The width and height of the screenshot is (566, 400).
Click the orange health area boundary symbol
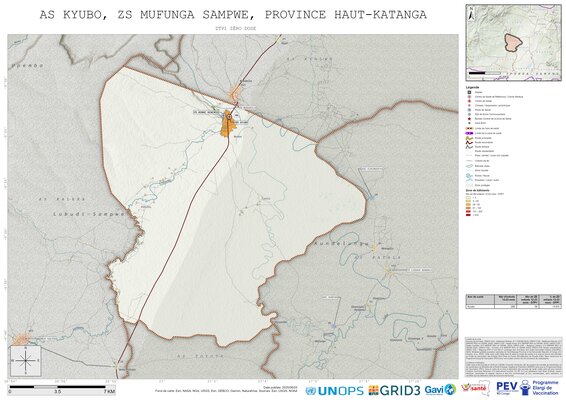pos(469,128)
